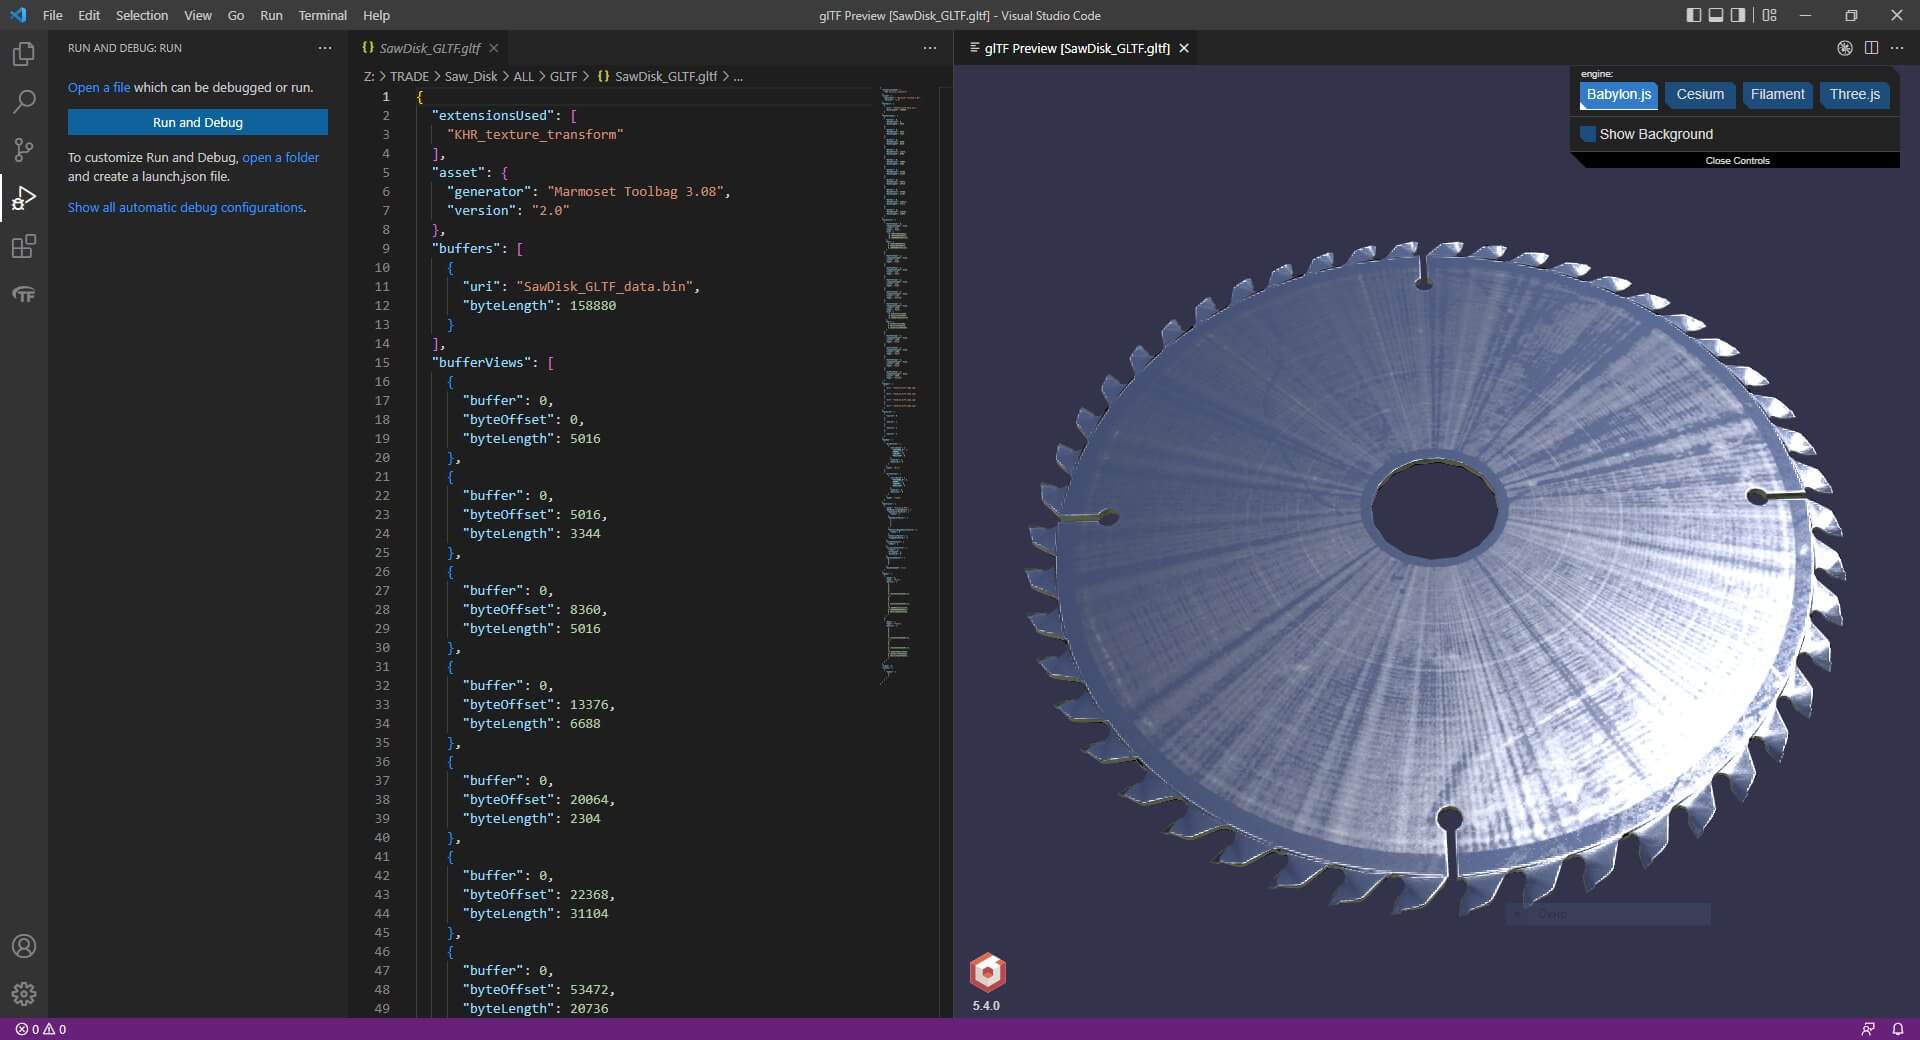Click the Accounts icon in activity bar
Viewport: 1920px width, 1040px height.
(24, 946)
